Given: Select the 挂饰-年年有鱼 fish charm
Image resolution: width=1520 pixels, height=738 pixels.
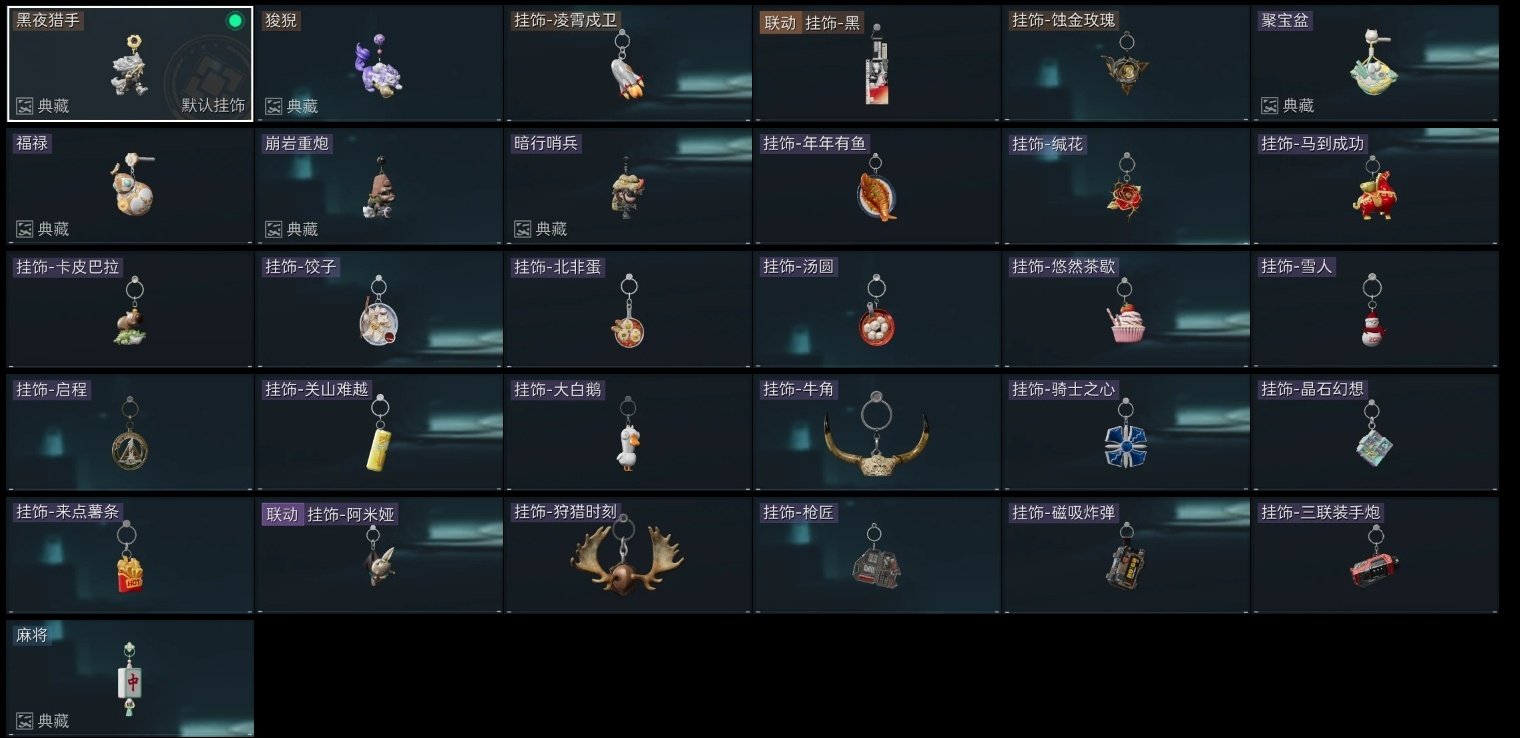Looking at the screenshot, I should pyautogui.click(x=877, y=186).
